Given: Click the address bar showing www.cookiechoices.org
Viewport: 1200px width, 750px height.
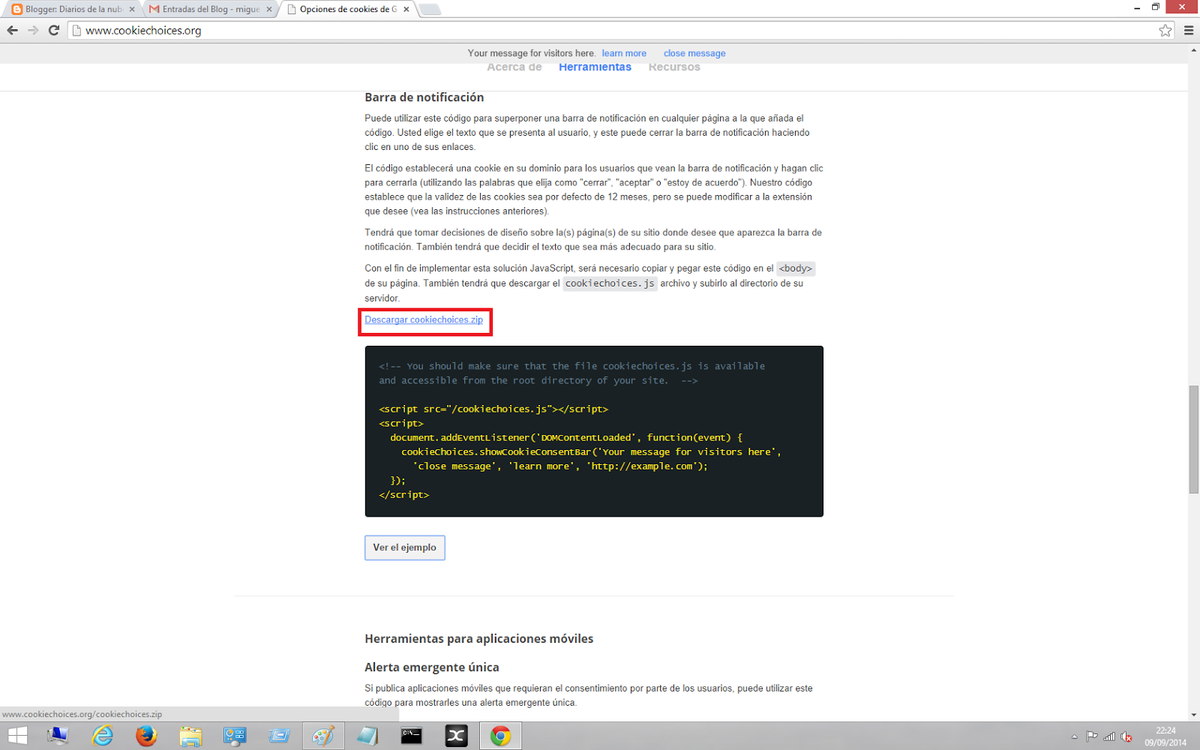Looking at the screenshot, I should pyautogui.click(x=600, y=30).
